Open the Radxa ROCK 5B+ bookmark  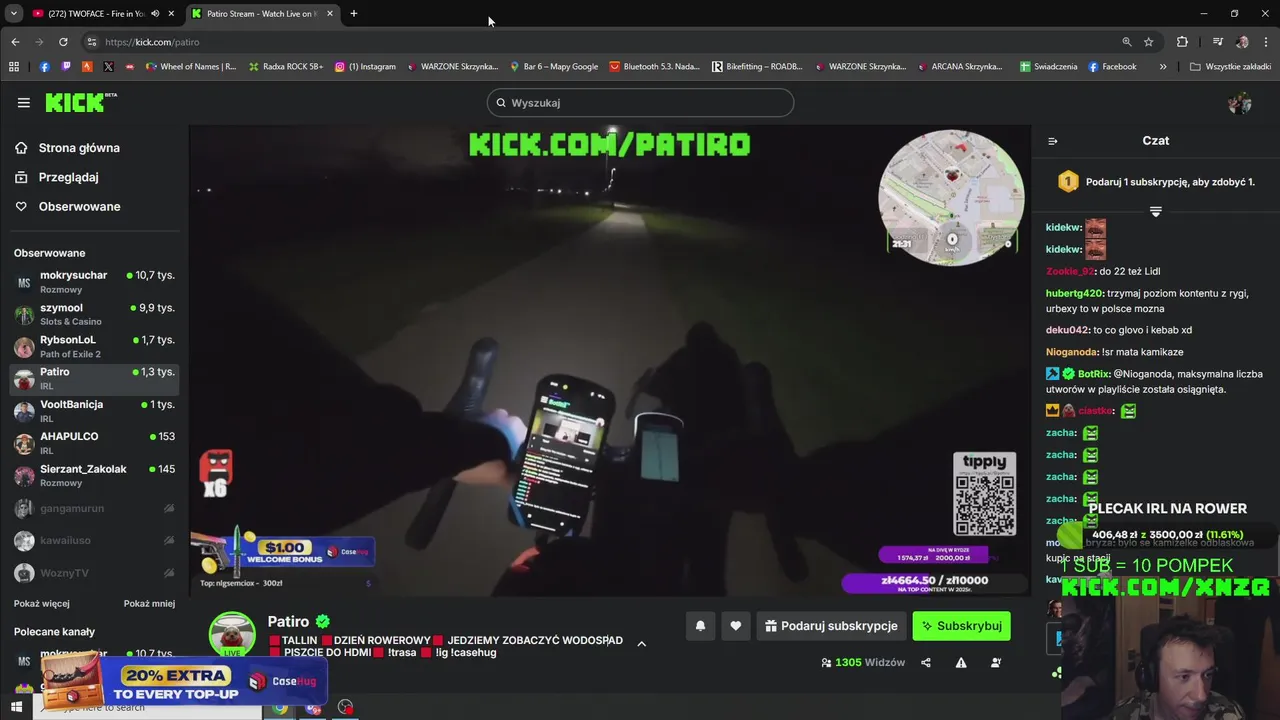[284, 67]
